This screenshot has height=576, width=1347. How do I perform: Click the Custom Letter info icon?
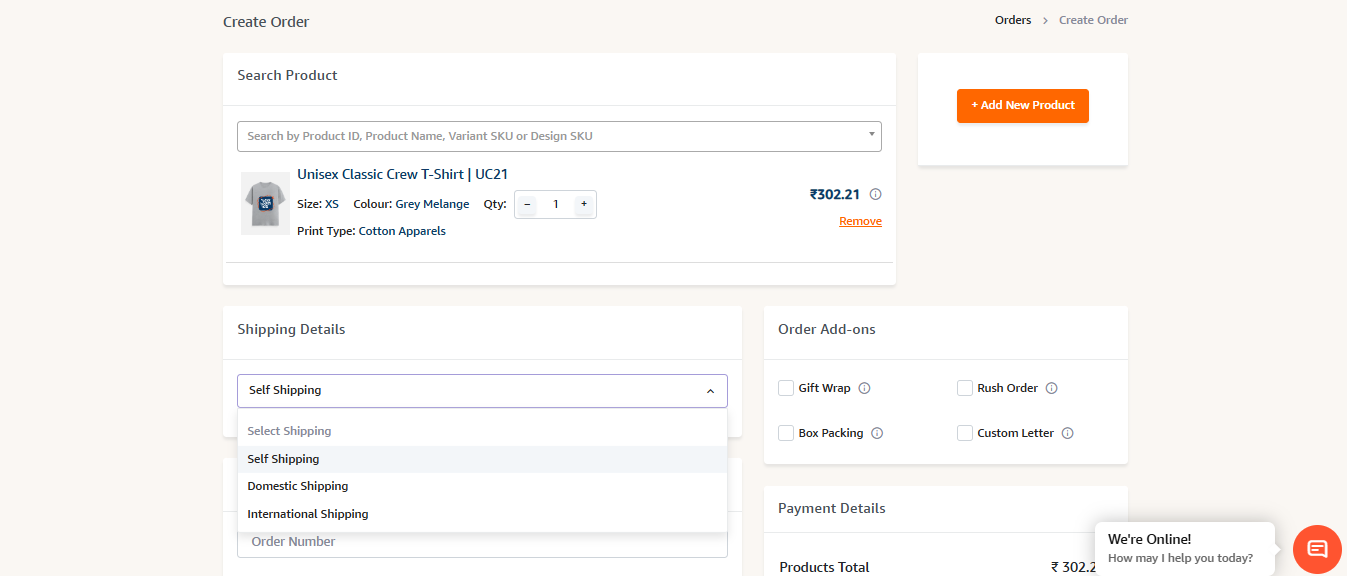(x=1067, y=433)
